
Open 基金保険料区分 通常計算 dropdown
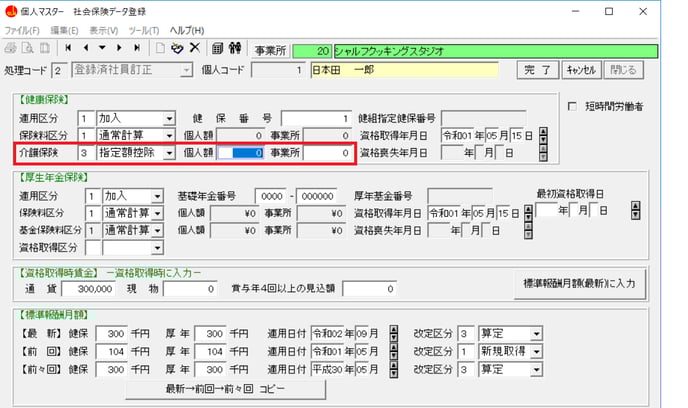[157, 230]
